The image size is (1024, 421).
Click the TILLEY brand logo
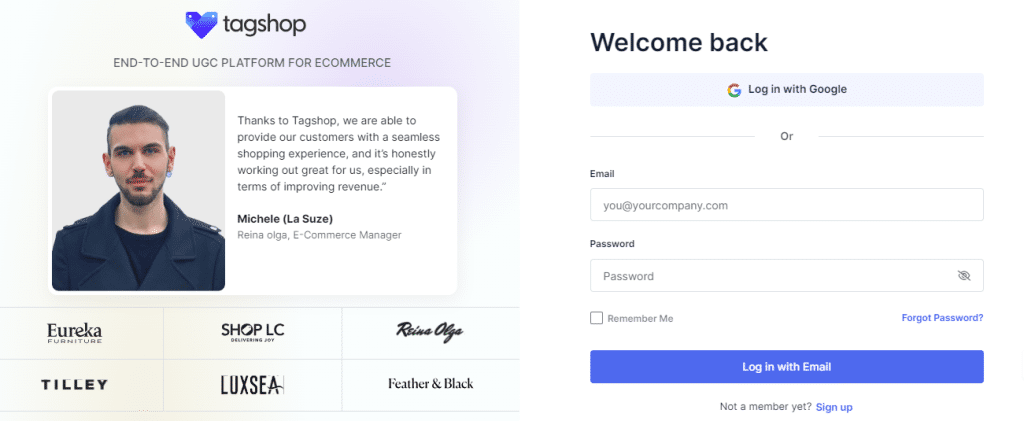click(x=74, y=384)
